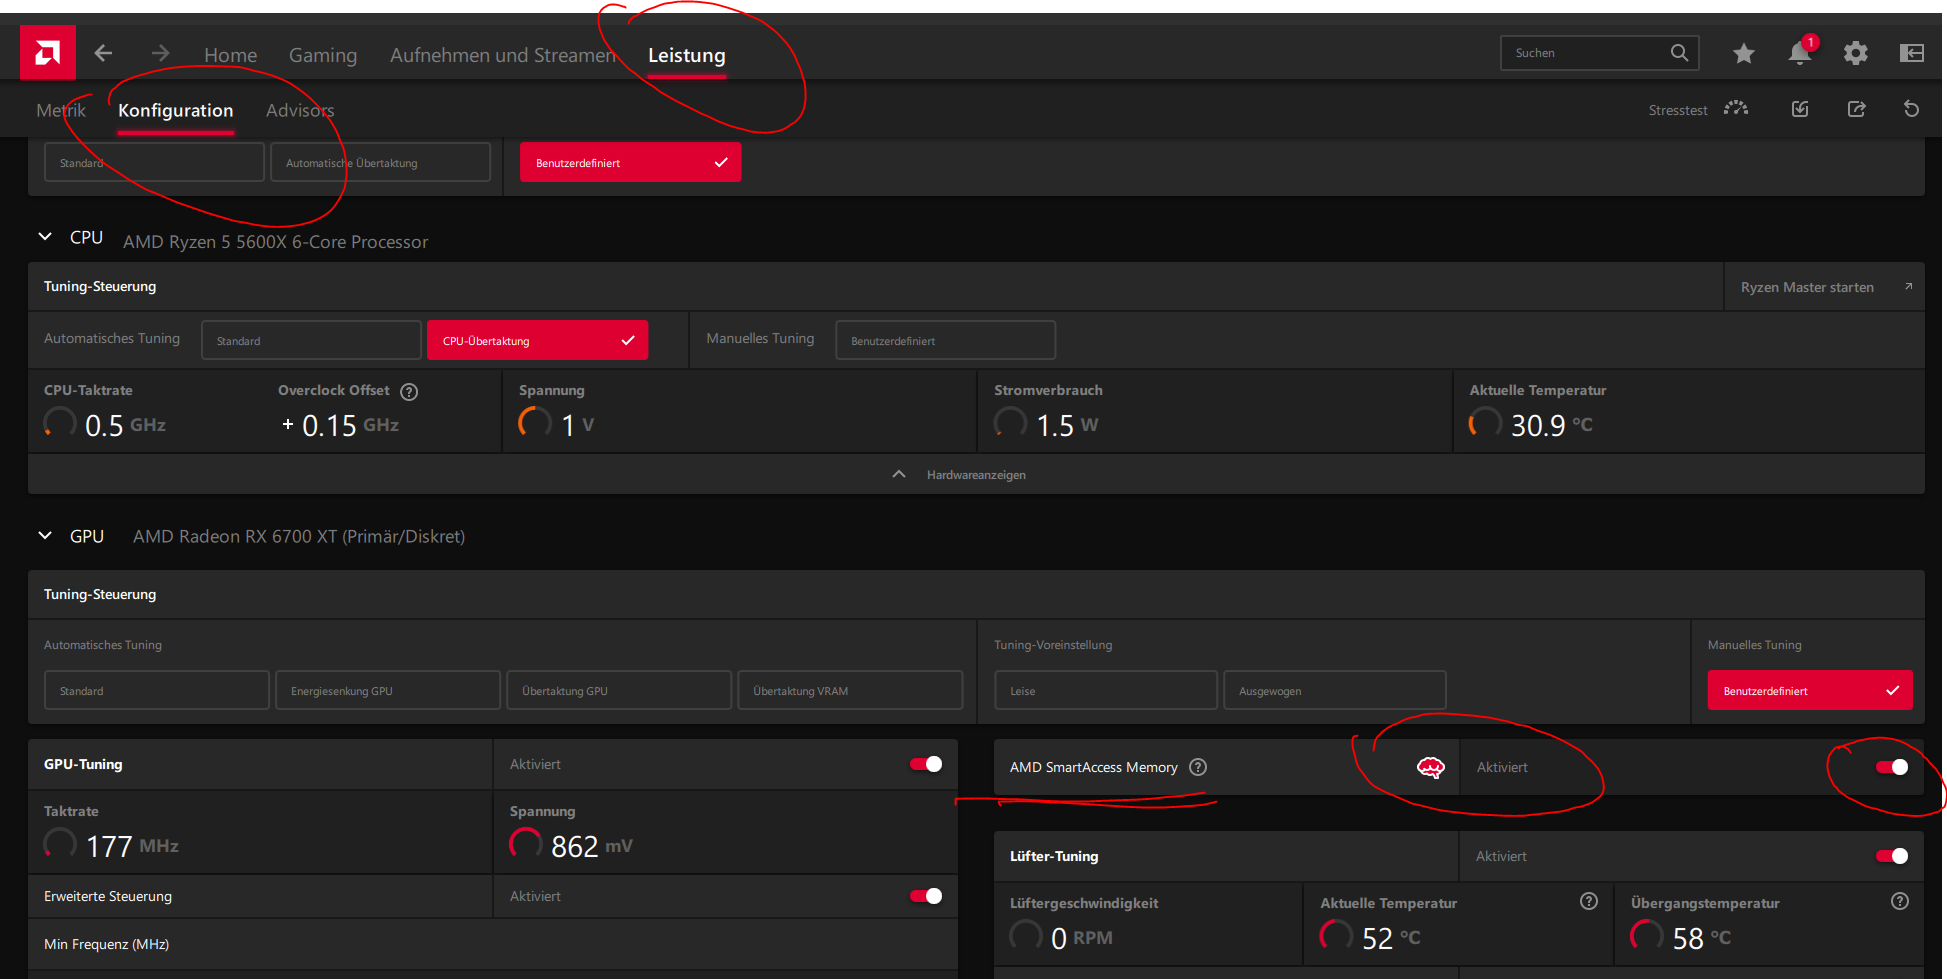Select CPU Standard automatic tuning
1947x979 pixels.
[311, 340]
